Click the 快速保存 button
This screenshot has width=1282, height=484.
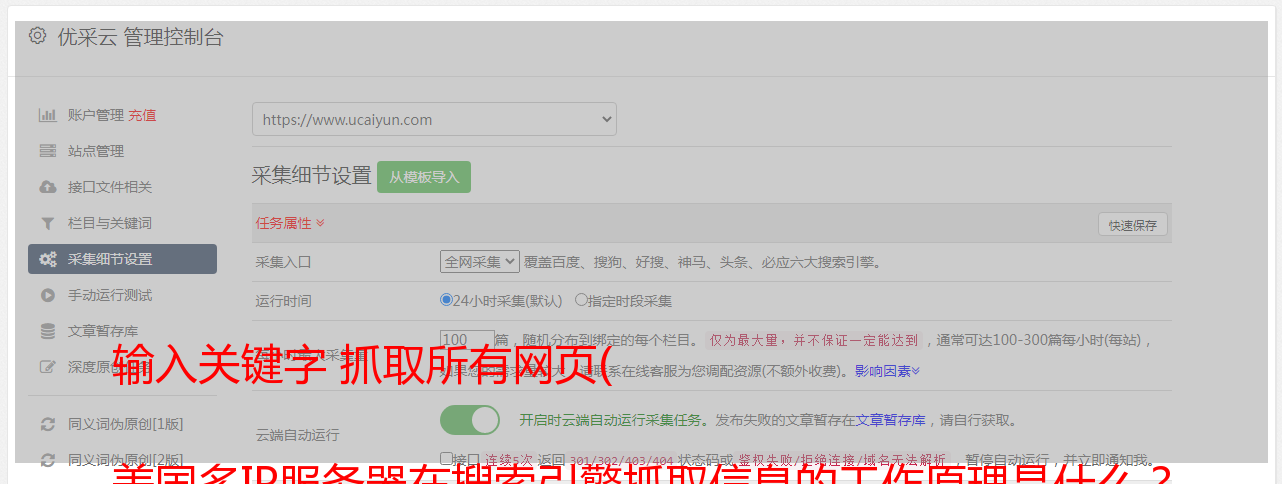tap(1133, 225)
